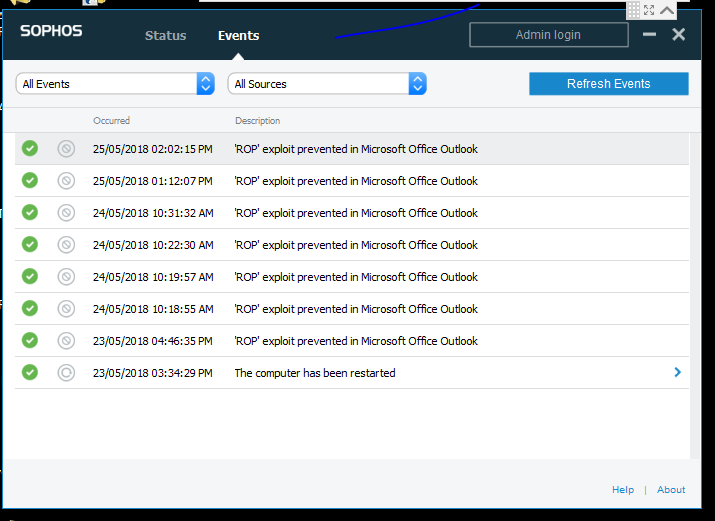Screen dimensions: 715x521
Task: Select description of 24/05/2018 10:19:57 AM ROP exploit event
Action: point(356,277)
